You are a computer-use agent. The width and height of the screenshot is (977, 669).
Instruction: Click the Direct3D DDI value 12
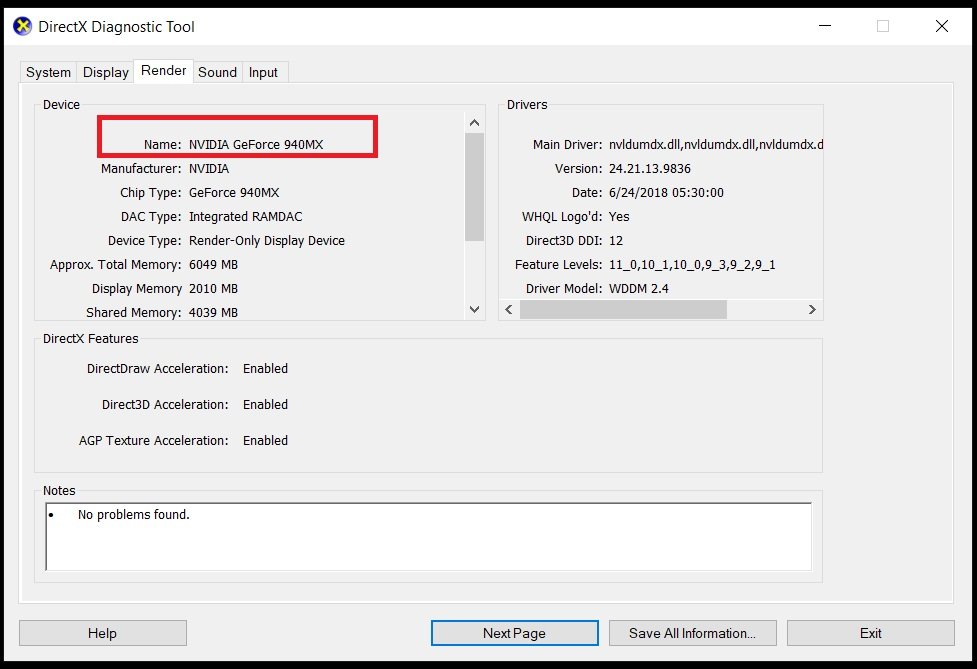tap(616, 241)
